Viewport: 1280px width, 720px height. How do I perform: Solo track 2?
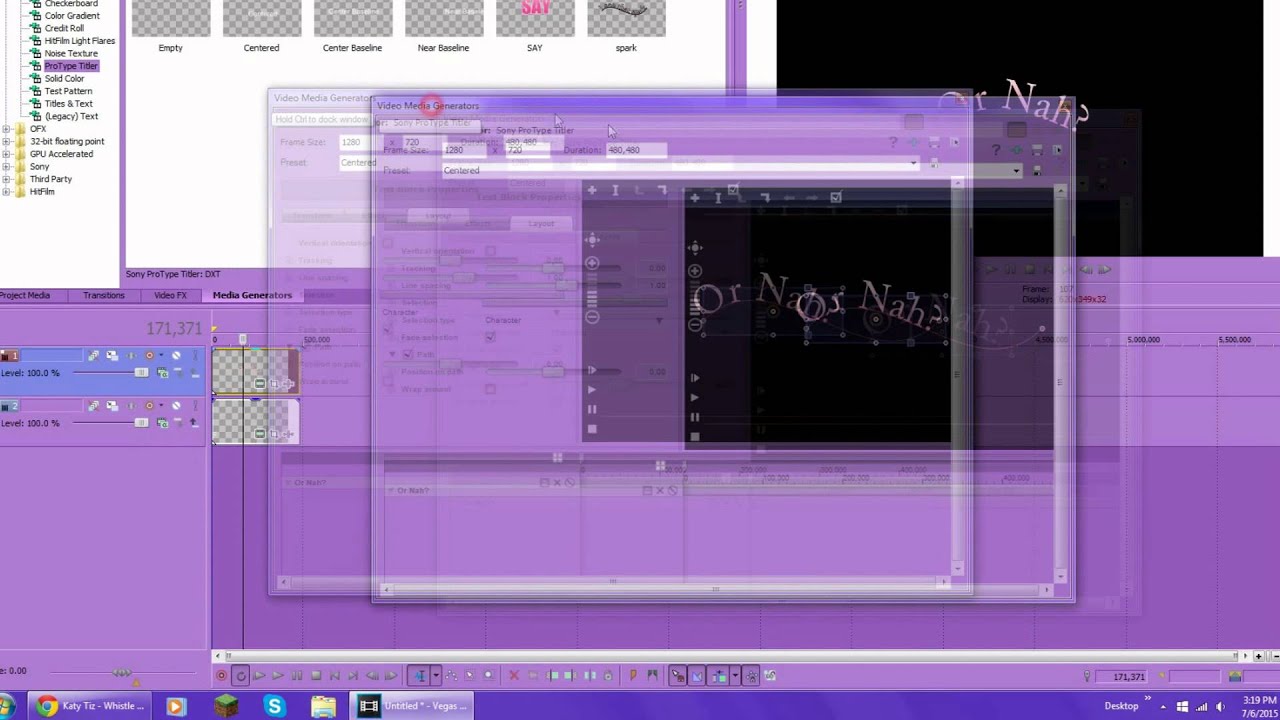coord(195,406)
